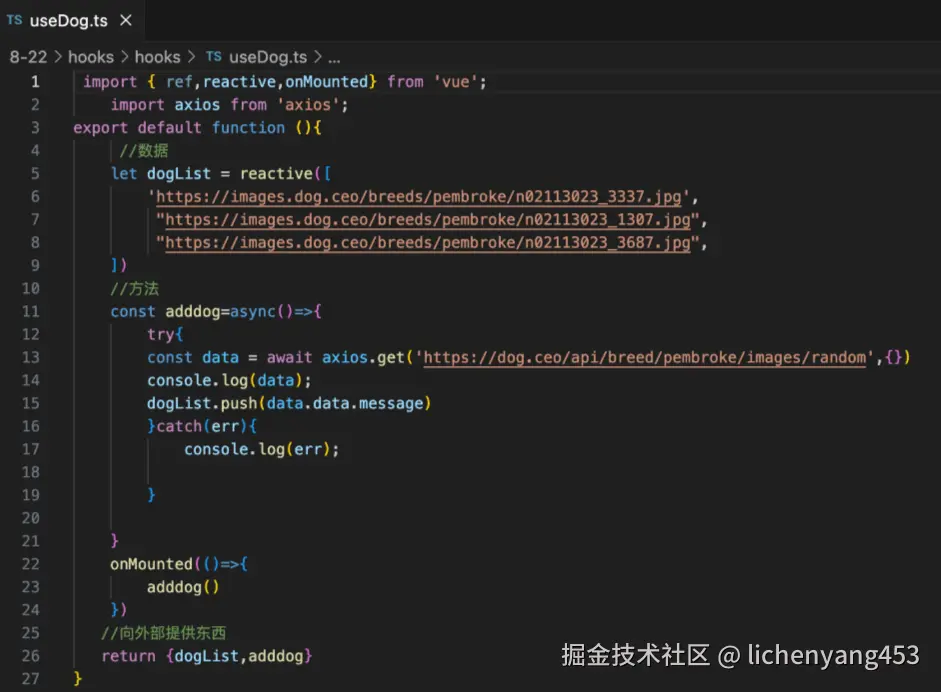Image resolution: width=941 pixels, height=692 pixels.
Task: Open the pembroke n02113023_1307.jpg image URL
Action: click(428, 220)
